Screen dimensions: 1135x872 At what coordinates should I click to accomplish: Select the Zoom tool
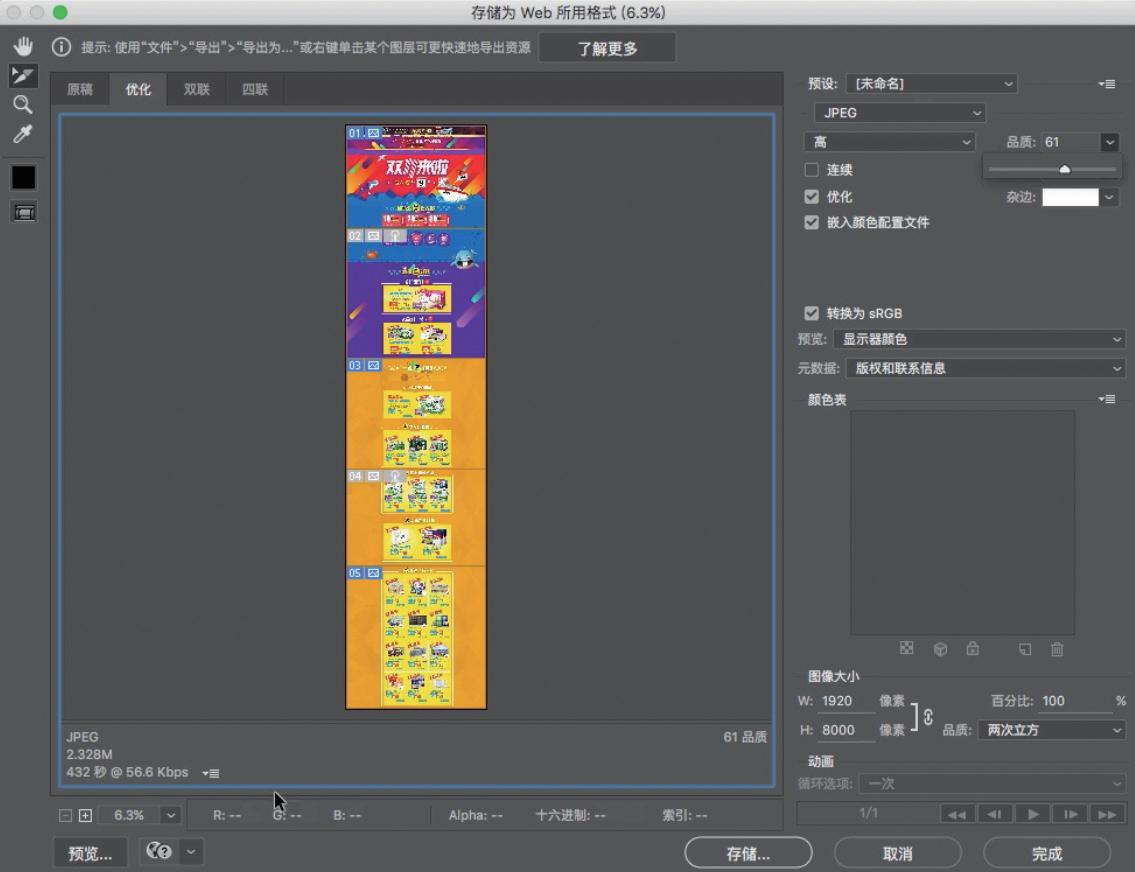[23, 105]
